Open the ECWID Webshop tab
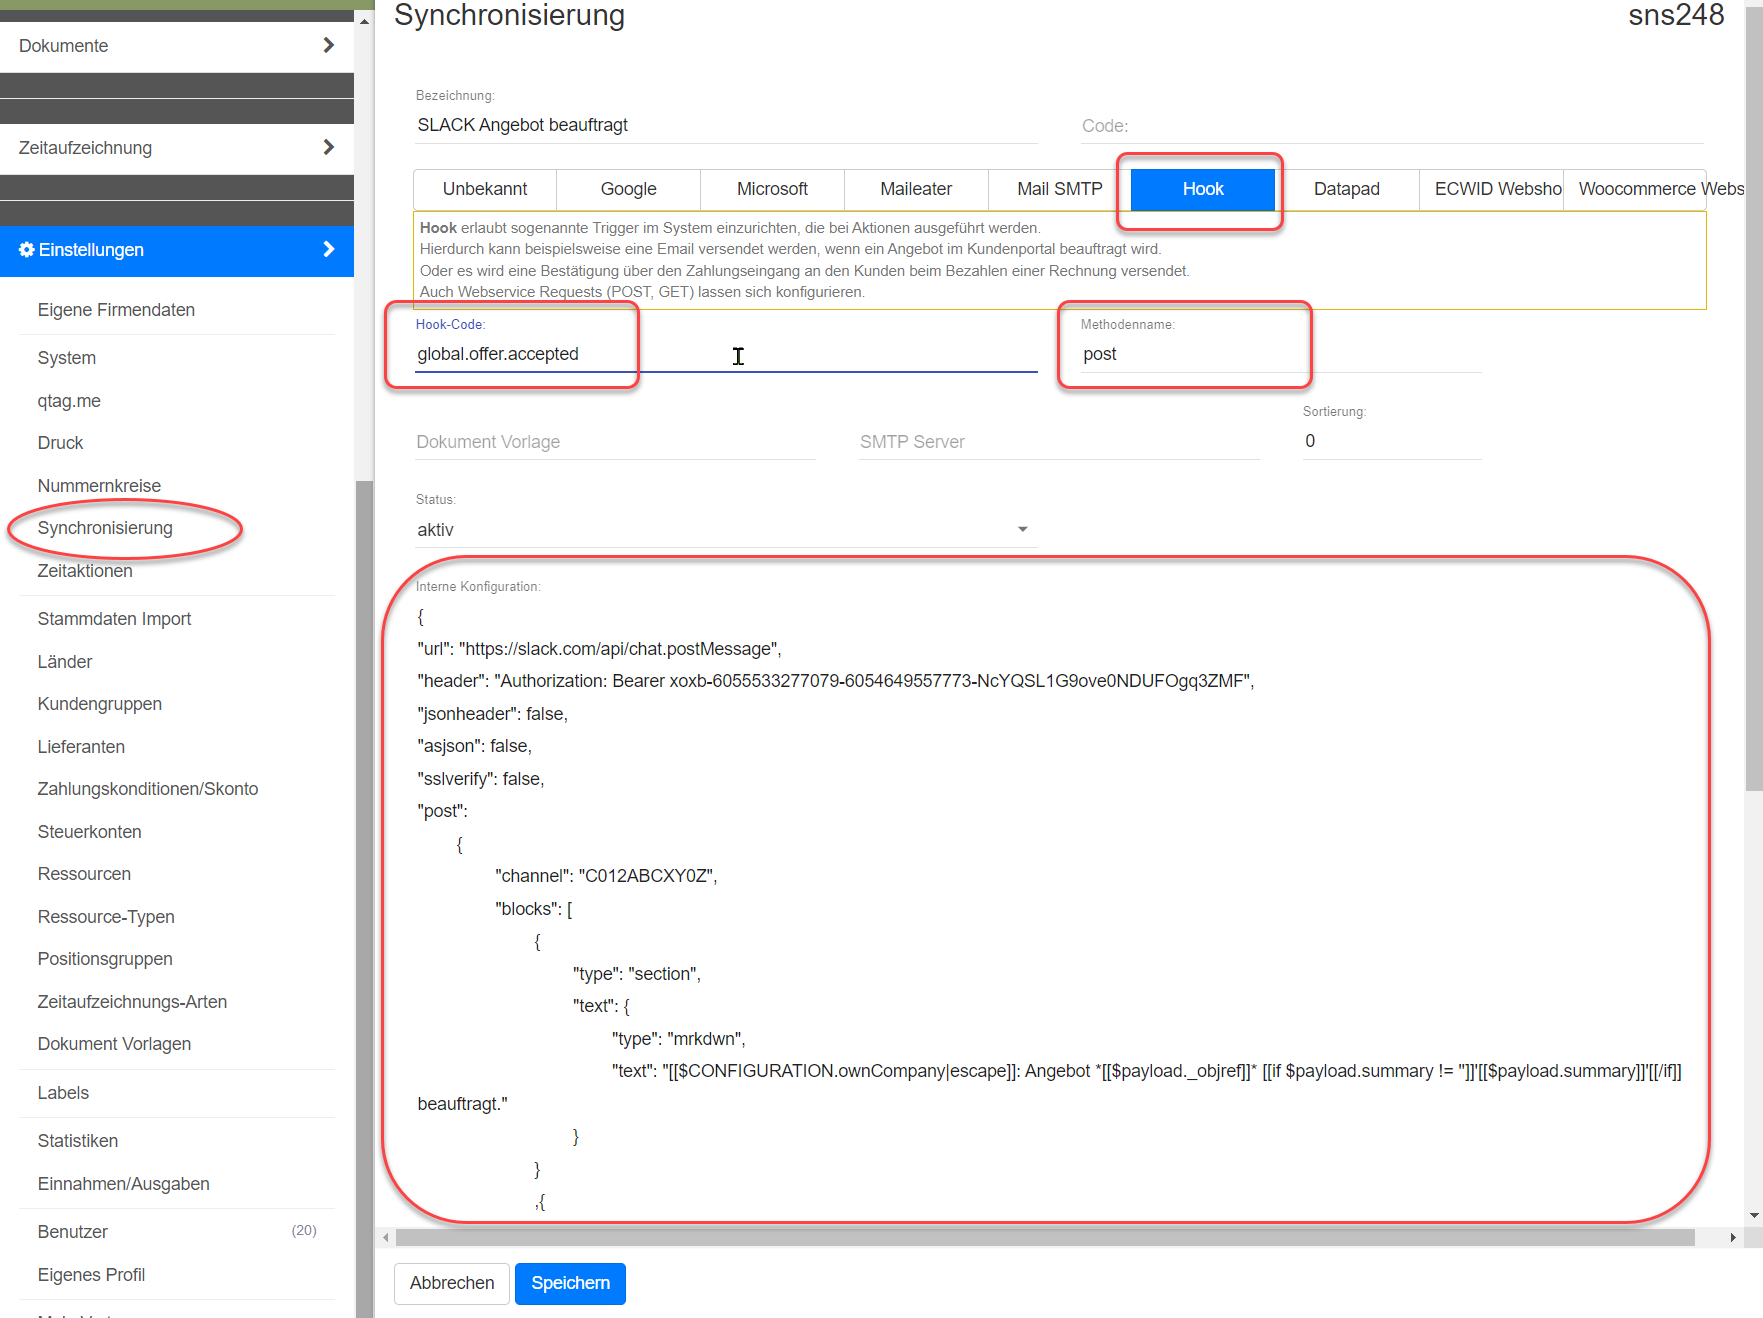The width and height of the screenshot is (1763, 1318). point(1491,189)
